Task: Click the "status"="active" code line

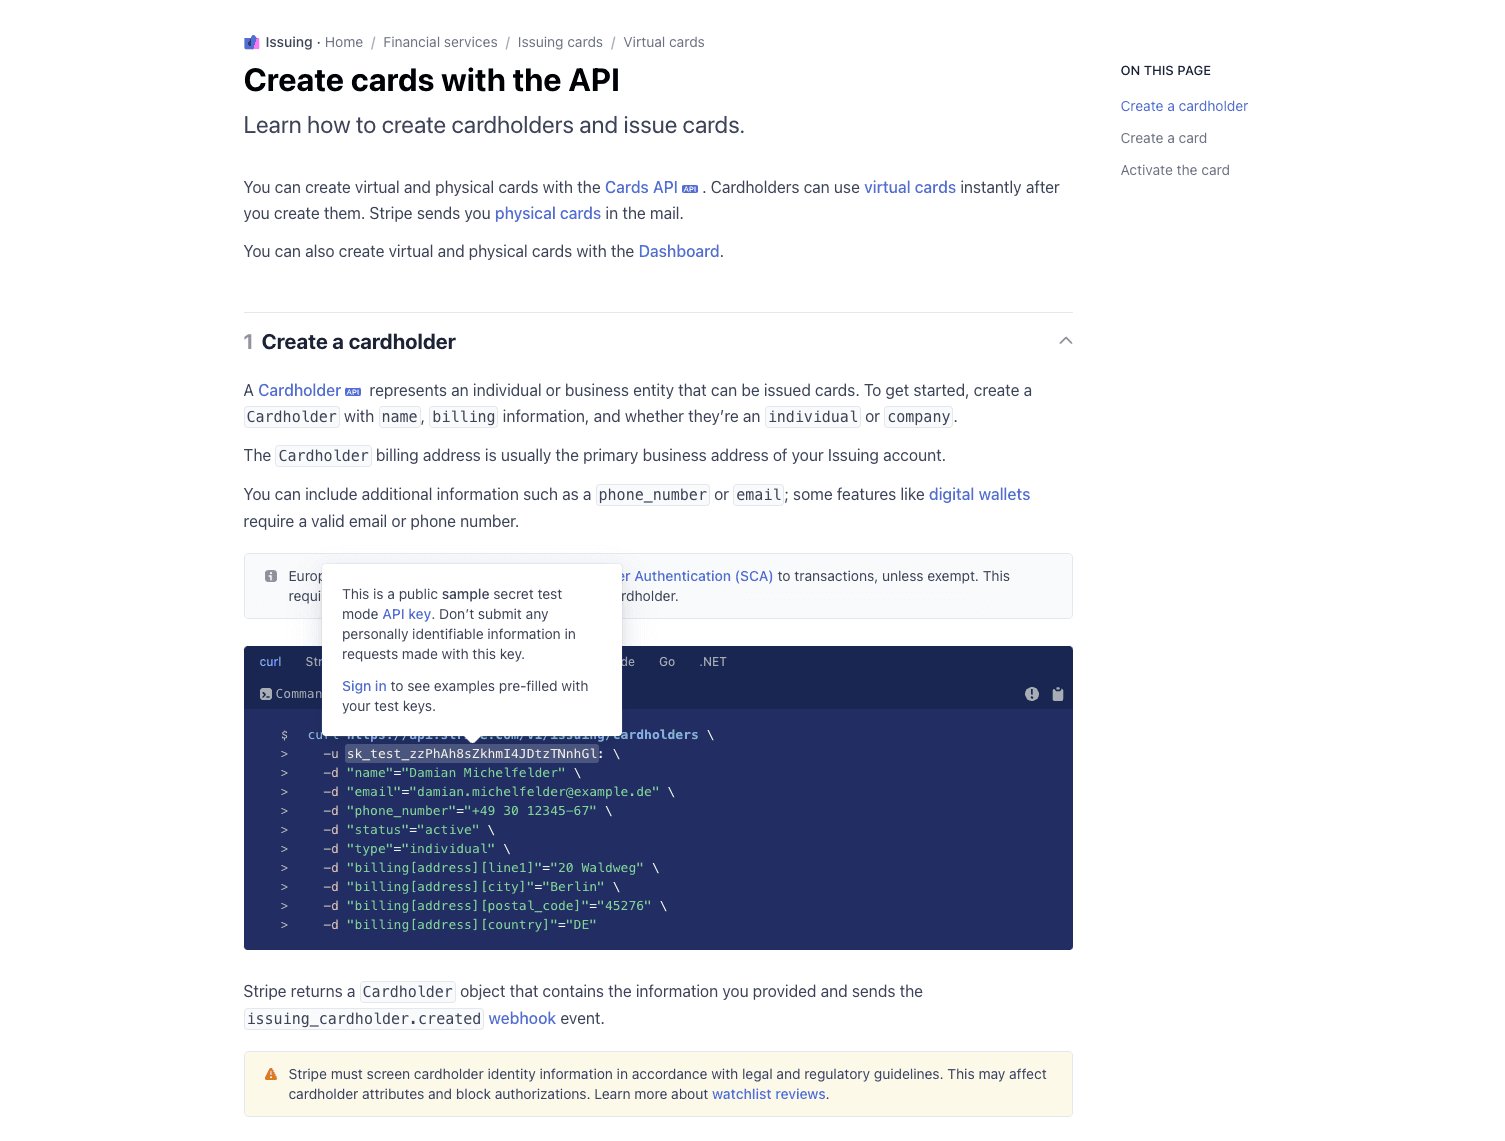Action: 413,830
